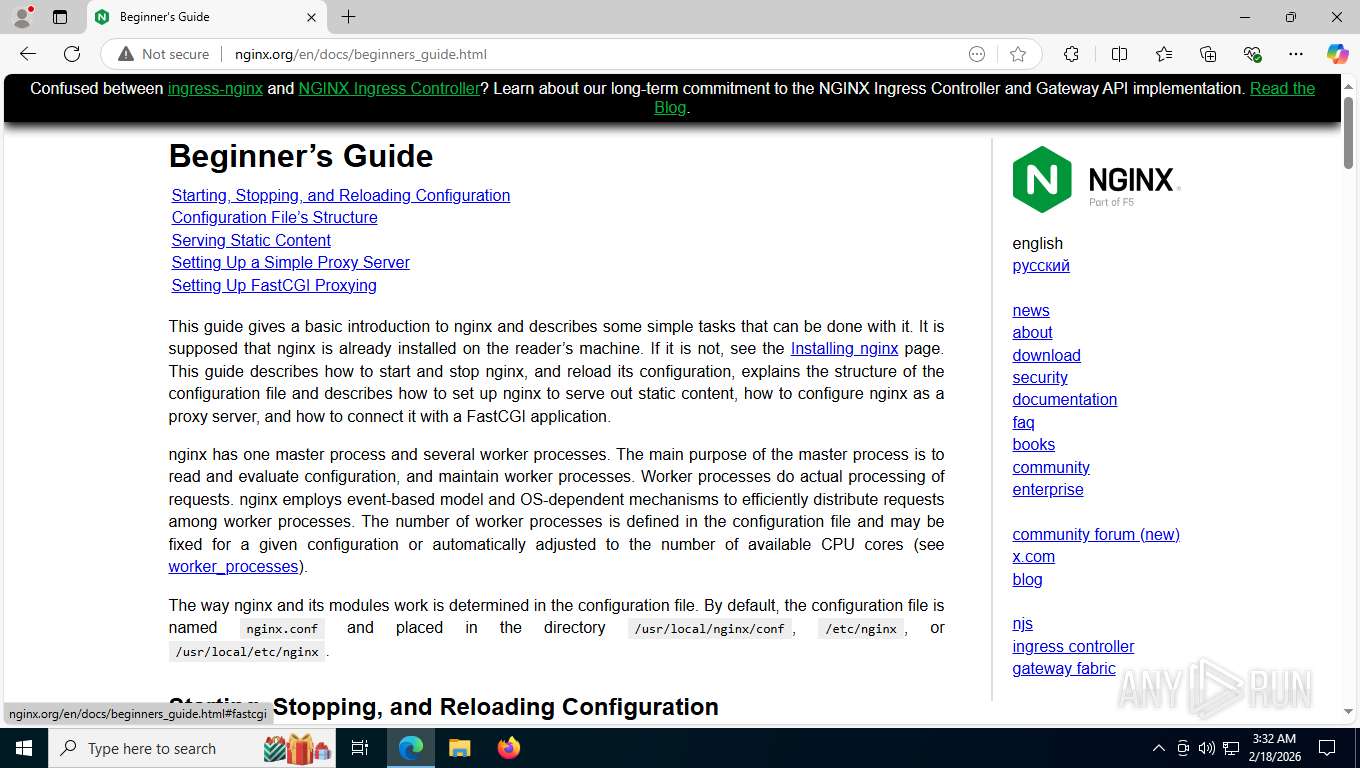Viewport: 1360px width, 768px height.
Task: Jump to Starting, Stopping, and Reloading Configuration
Action: click(341, 195)
